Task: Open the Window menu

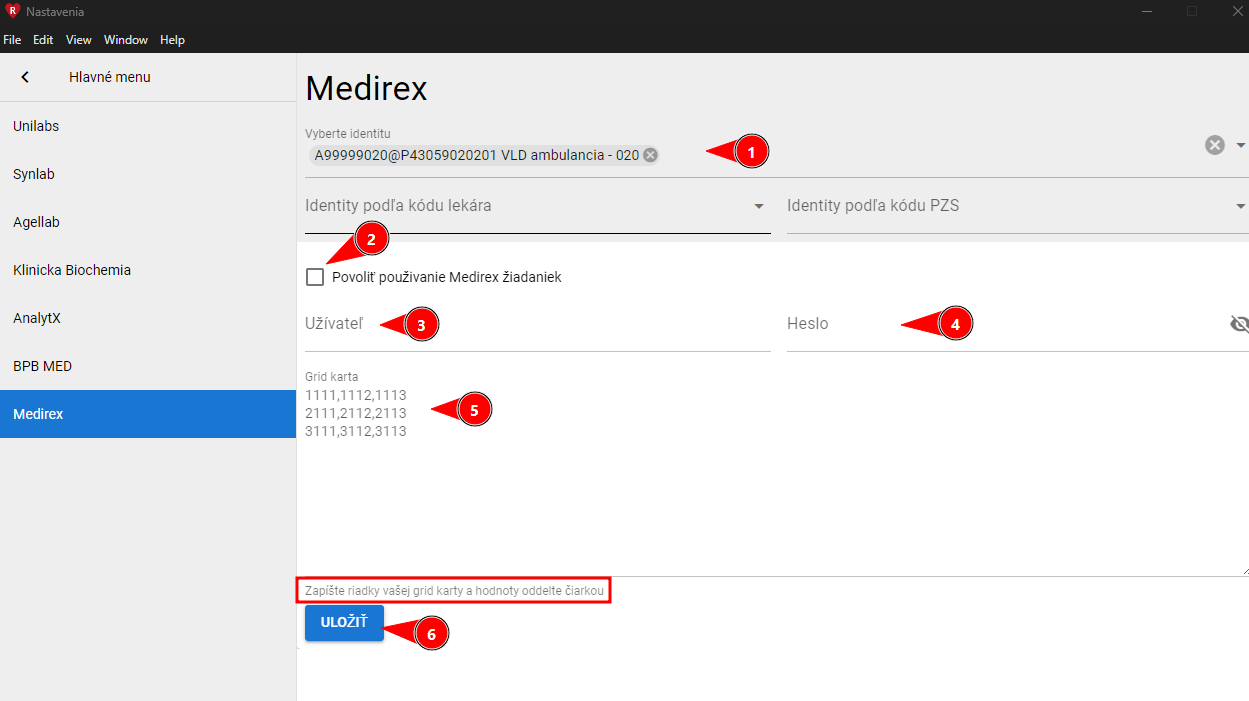Action: tap(126, 40)
